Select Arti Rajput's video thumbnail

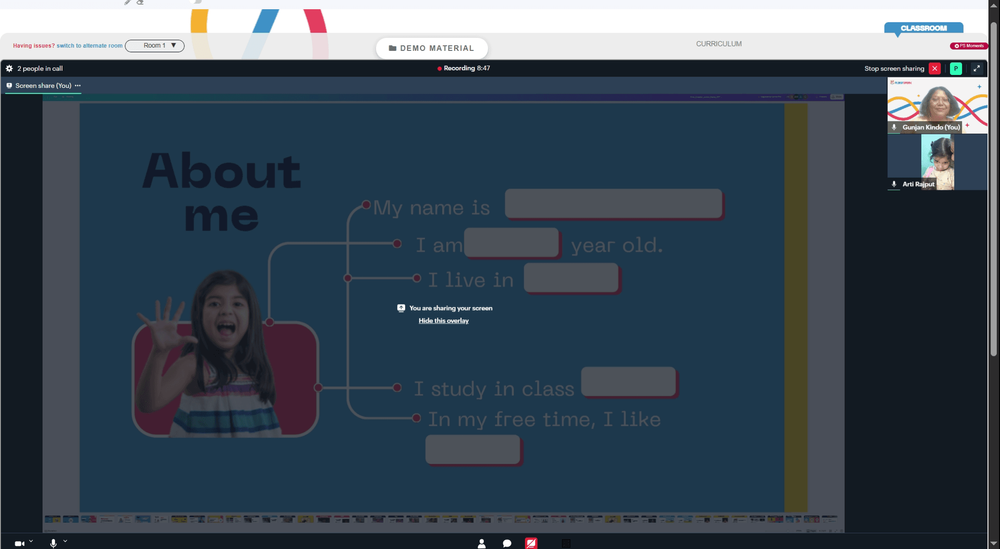coord(937,162)
